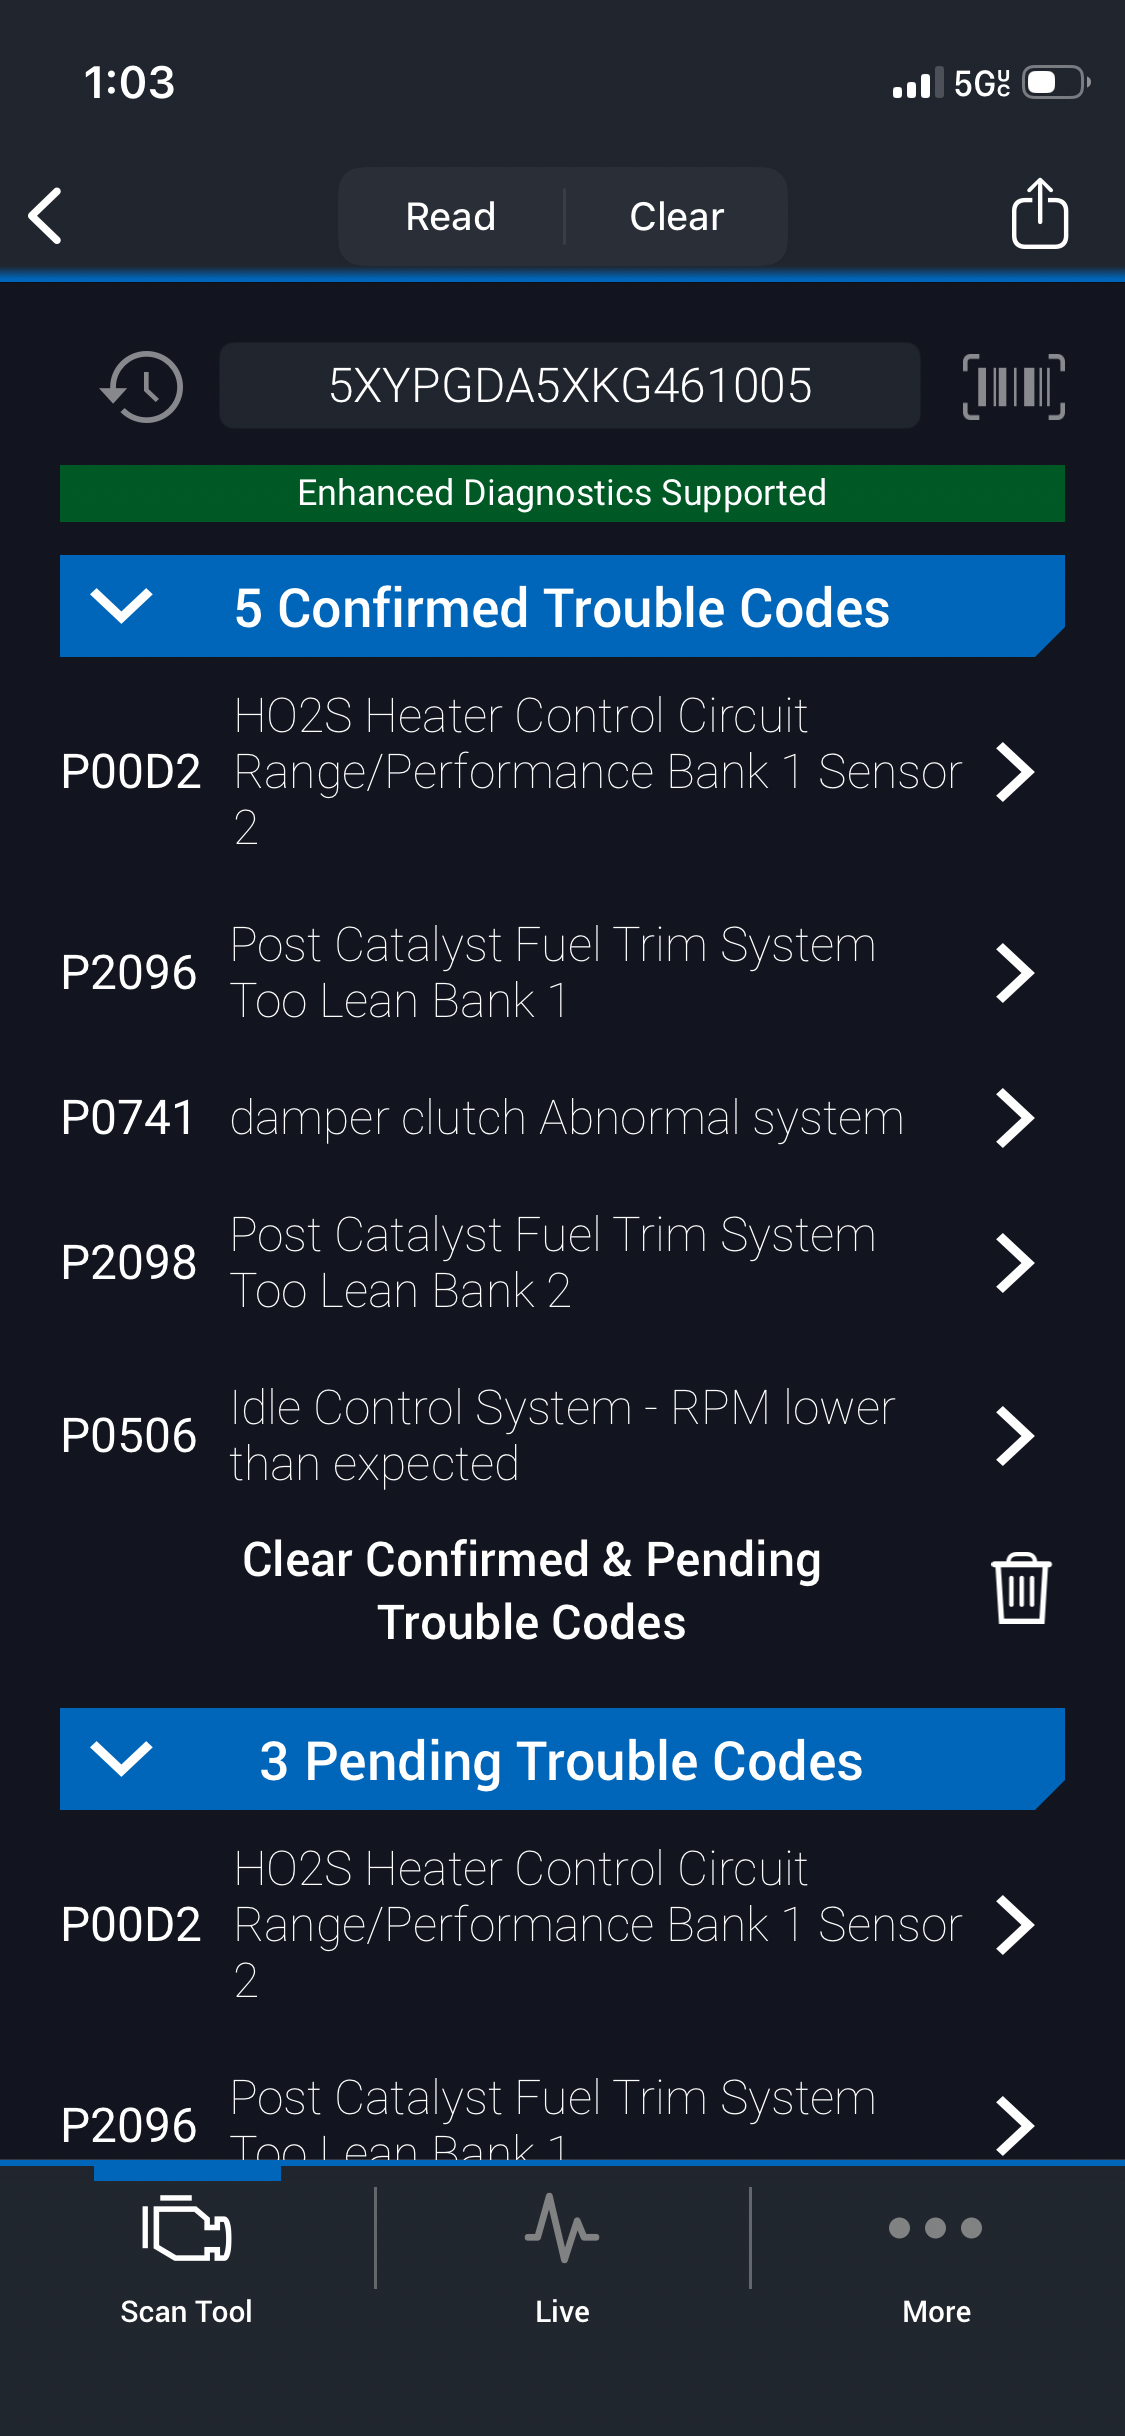This screenshot has height=2436, width=1125.
Task: Open the More three-dots icon
Action: point(936,2229)
